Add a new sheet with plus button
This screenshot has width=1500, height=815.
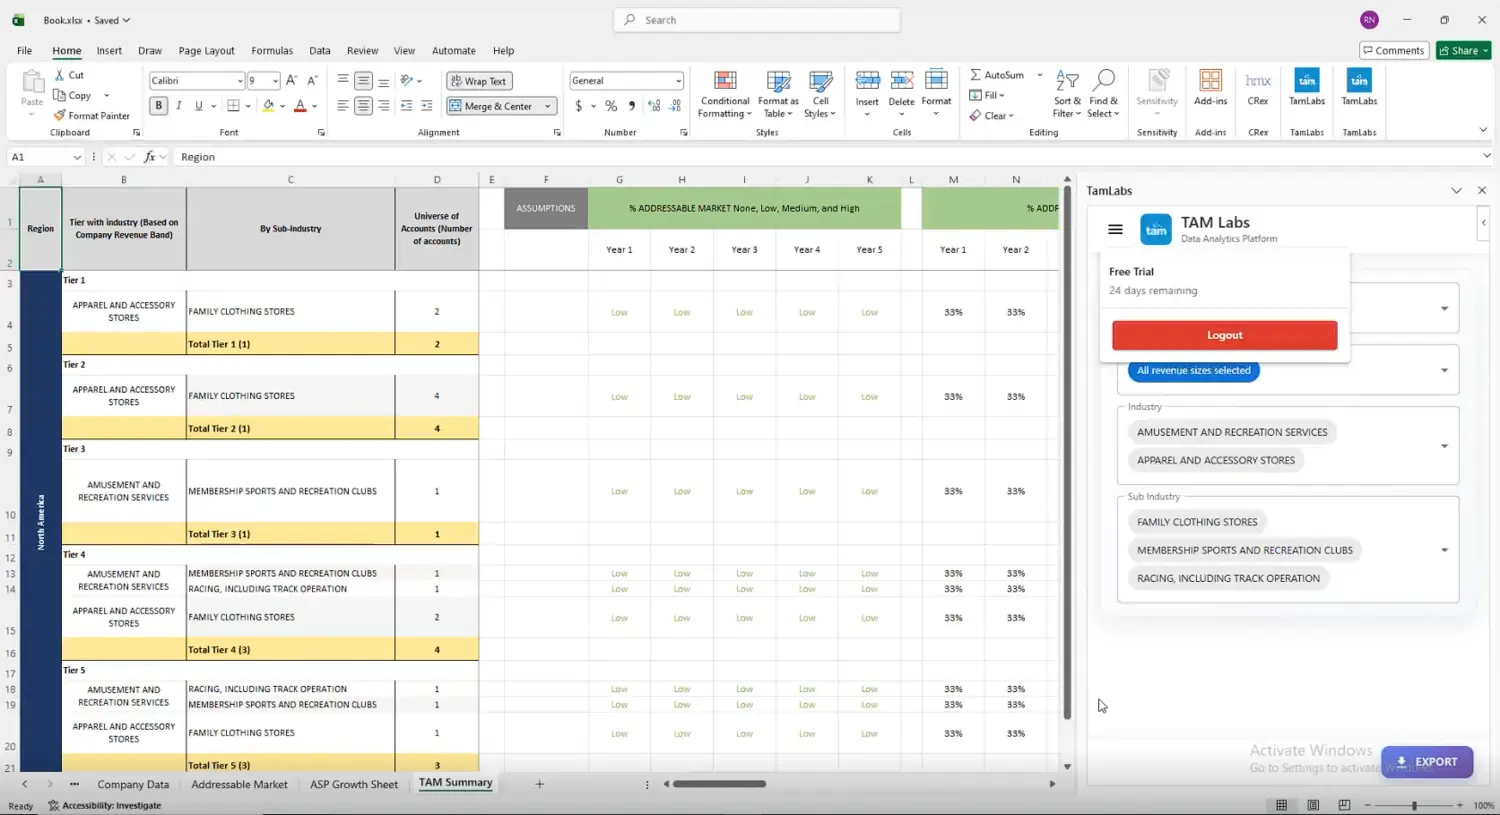[x=539, y=784]
